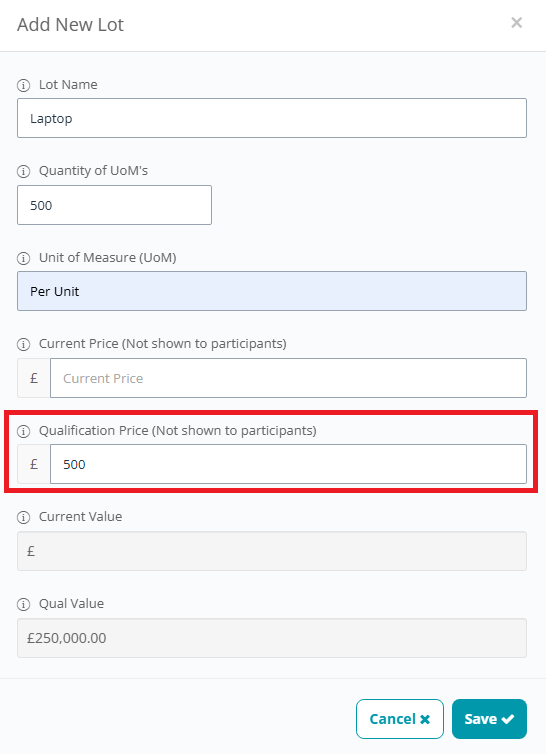This screenshot has height=754, width=546.
Task: Close the Add New Lot dialog
Action: pyautogui.click(x=517, y=23)
